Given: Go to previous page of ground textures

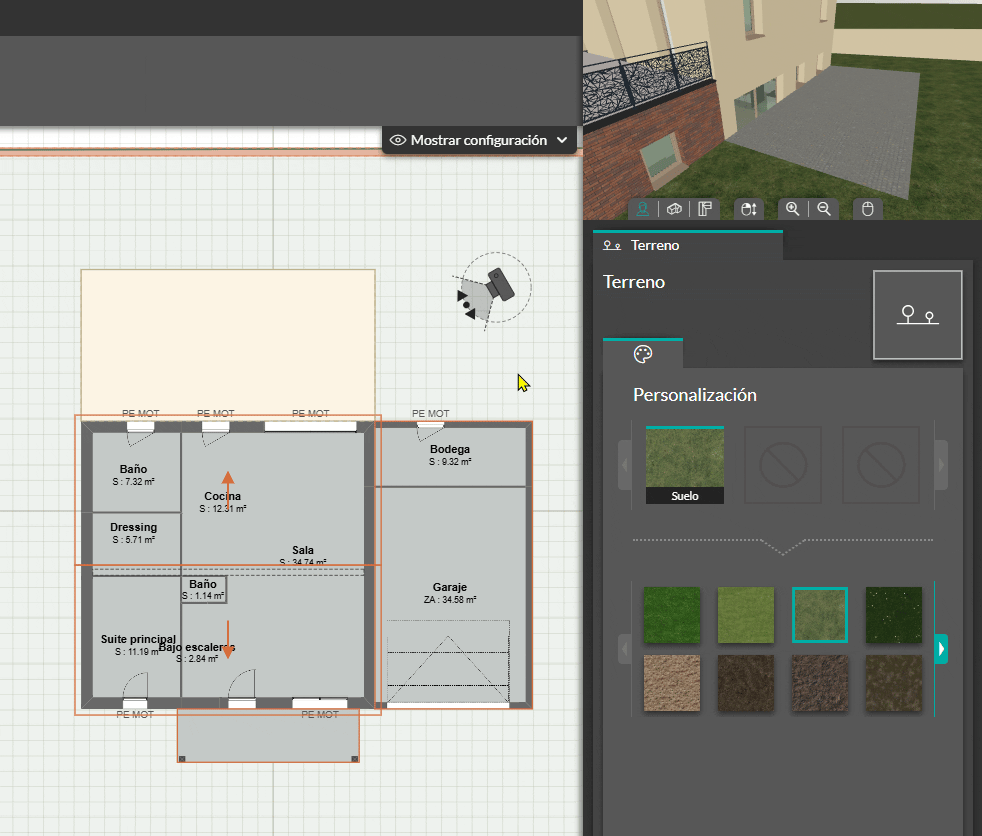Looking at the screenshot, I should [624, 649].
